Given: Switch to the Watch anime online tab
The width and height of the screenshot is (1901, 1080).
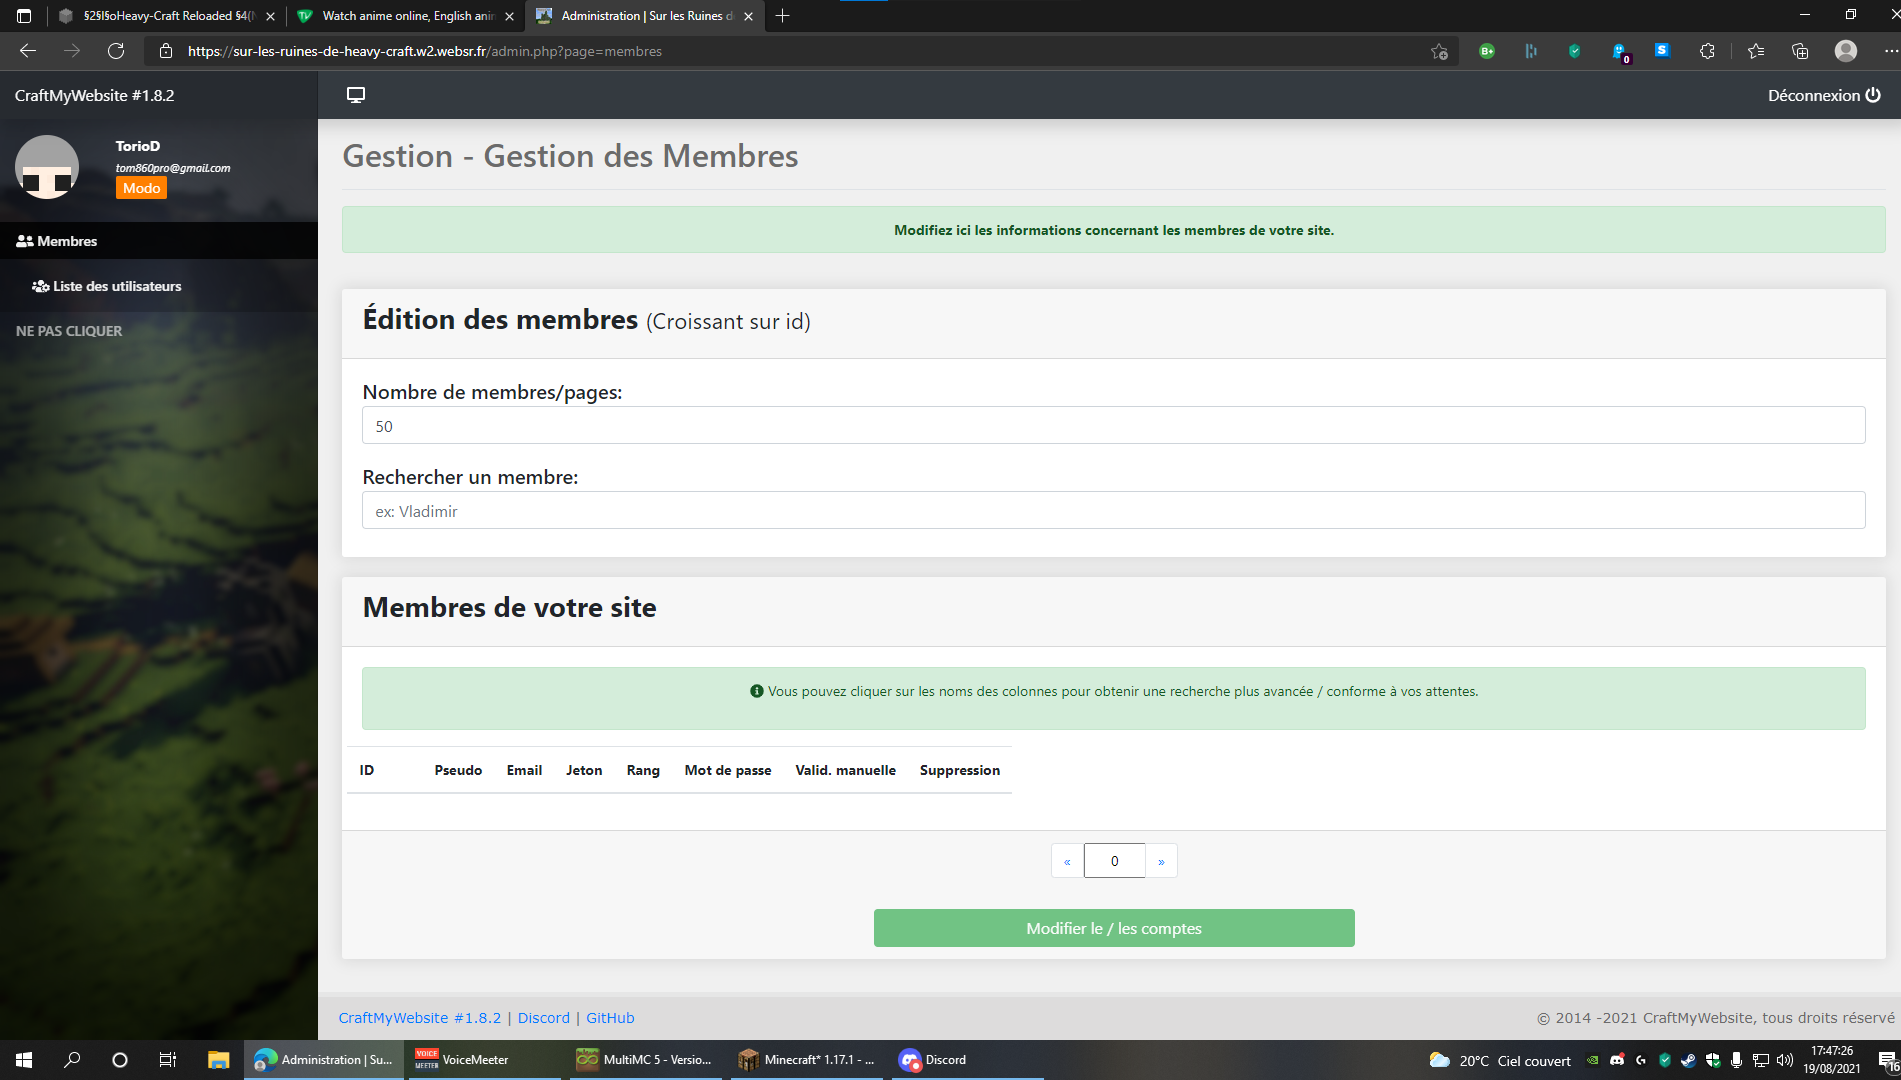Looking at the screenshot, I should pyautogui.click(x=406, y=16).
